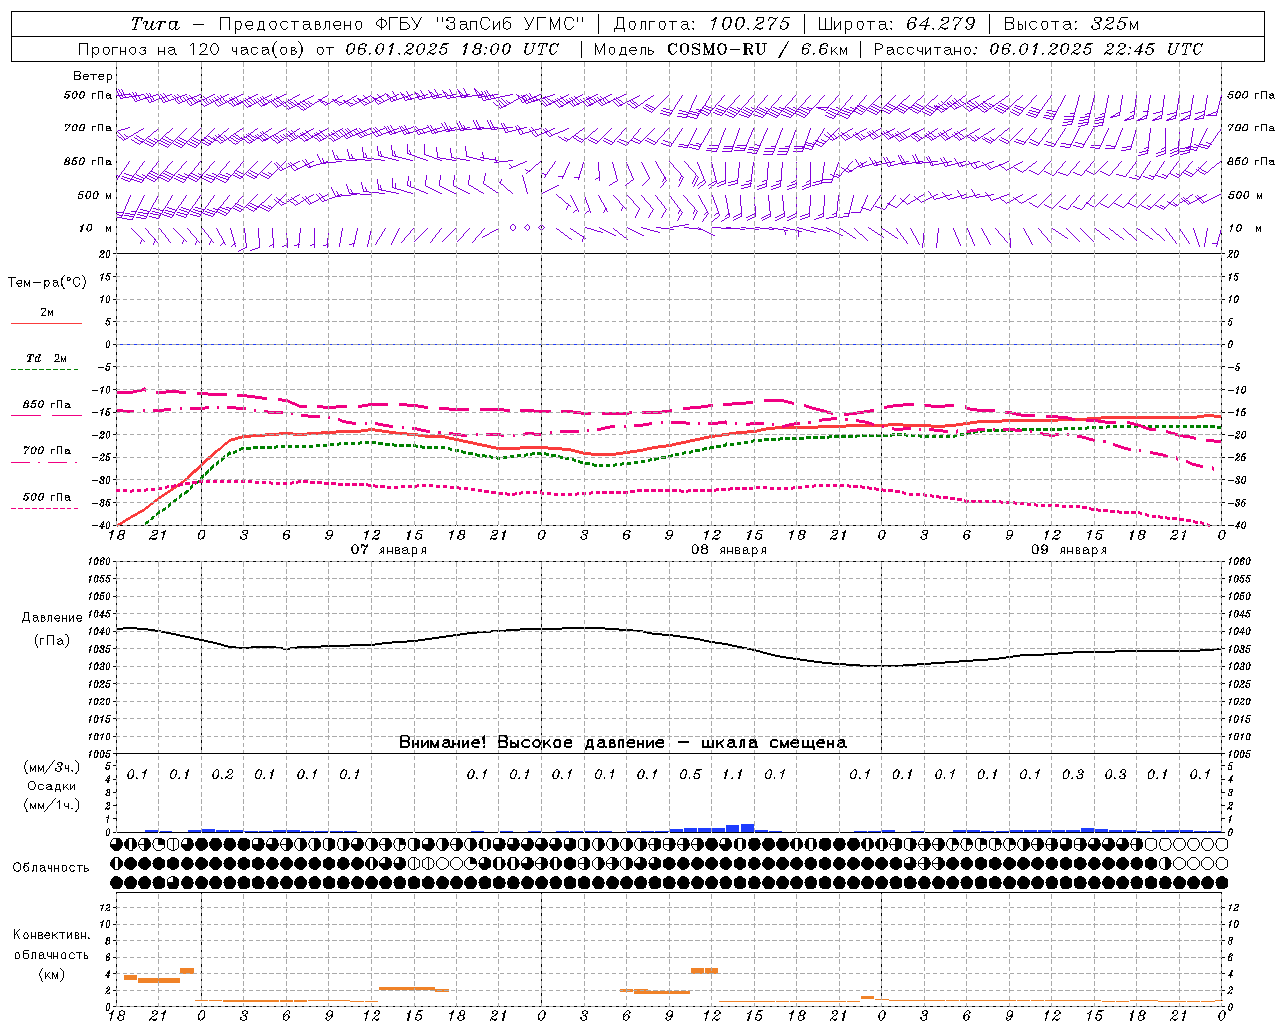Select the "Широта: 64.279" latitude value
1280x1024 pixels.
click(896, 24)
